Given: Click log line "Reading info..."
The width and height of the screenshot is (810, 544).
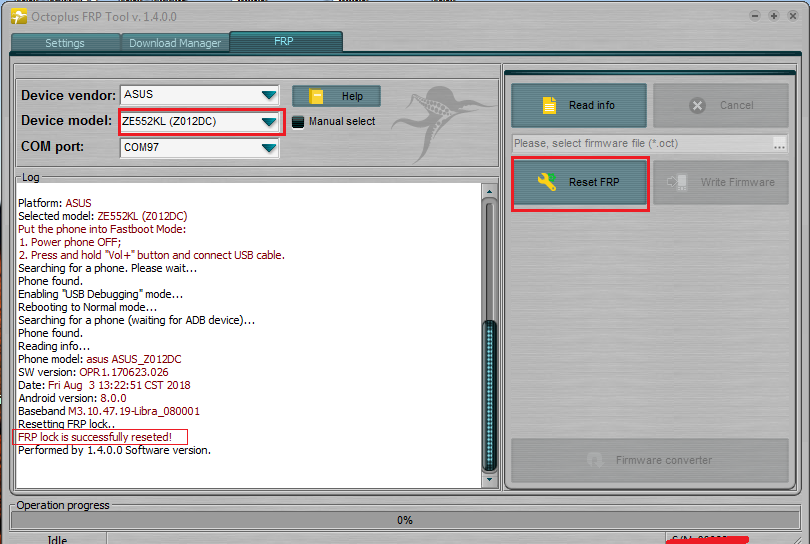Looking at the screenshot, I should coord(54,346).
